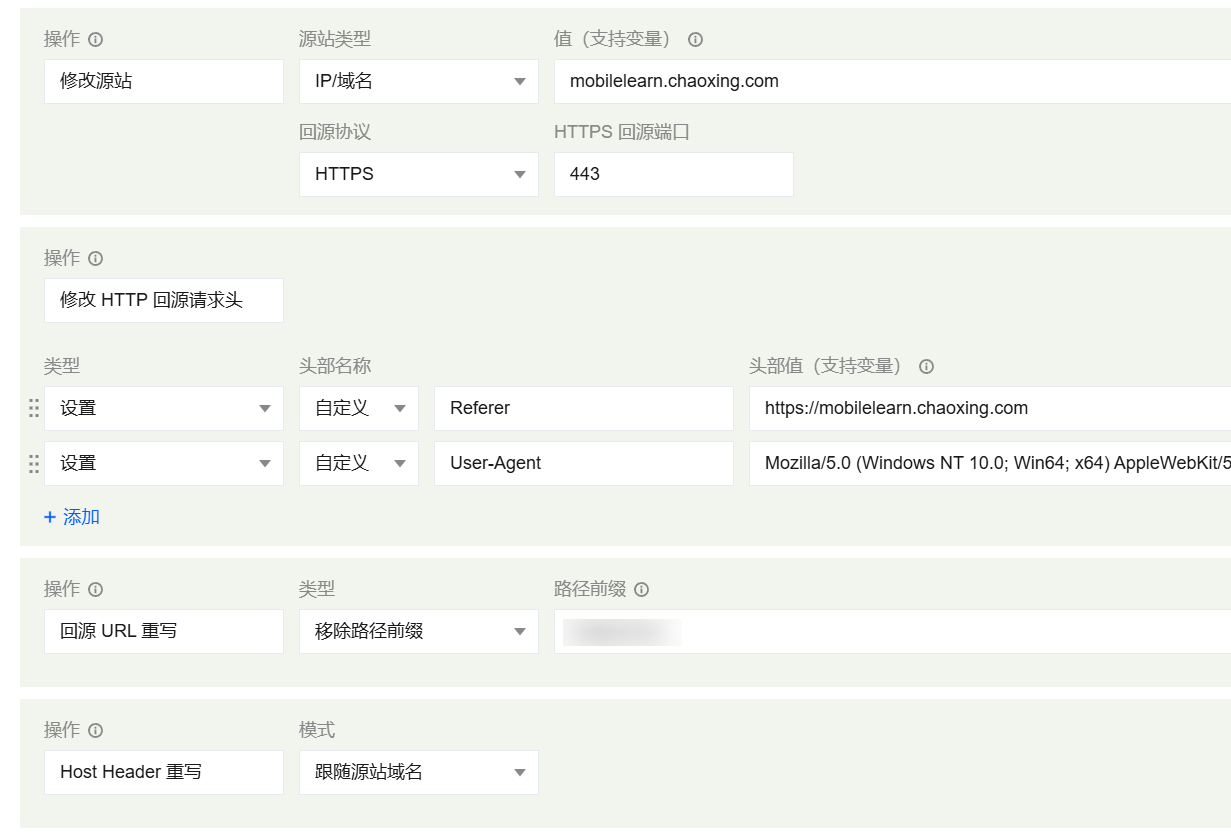Open the 源站类型 IP/域名 dropdown
This screenshot has height=839, width=1231.
[x=418, y=82]
